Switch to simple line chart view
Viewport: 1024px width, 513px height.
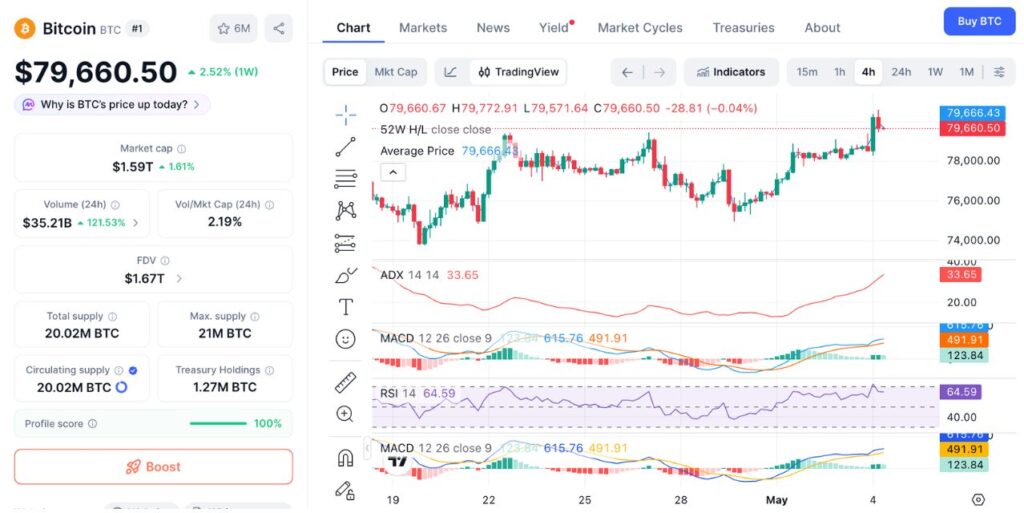[451, 72]
